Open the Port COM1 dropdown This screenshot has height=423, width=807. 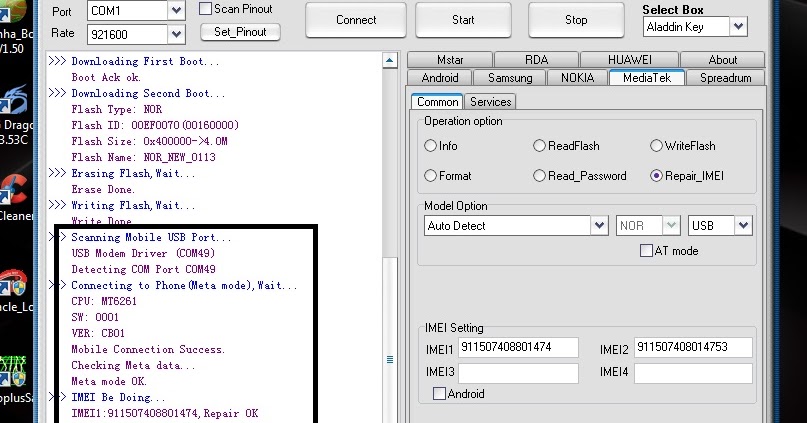point(176,10)
